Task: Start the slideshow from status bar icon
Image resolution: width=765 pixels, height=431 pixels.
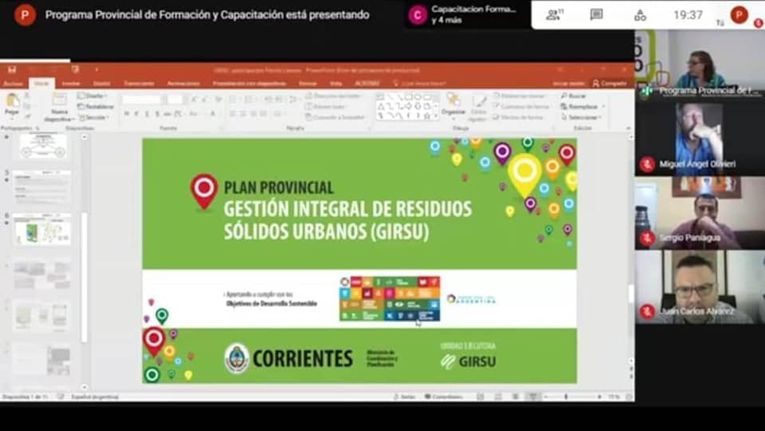Action: tap(533, 397)
